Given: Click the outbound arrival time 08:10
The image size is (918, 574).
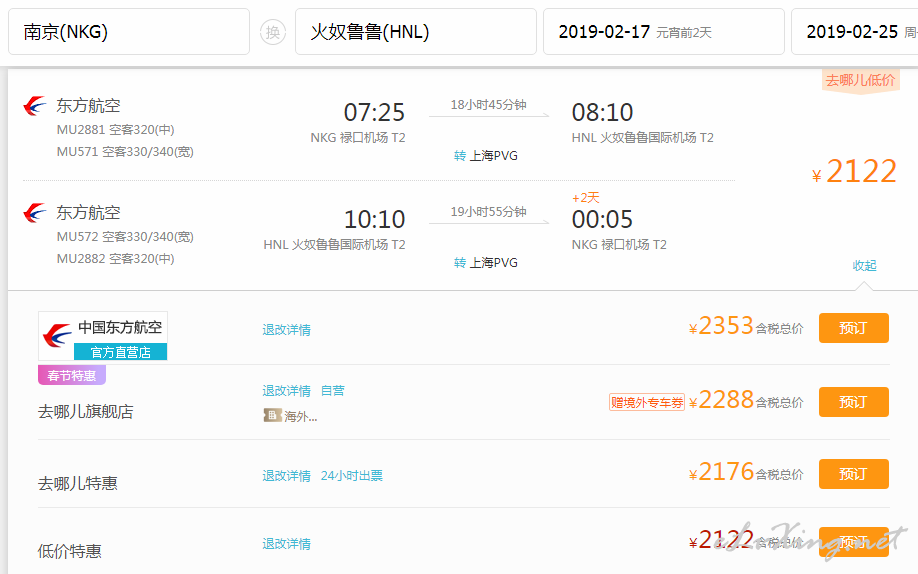Looking at the screenshot, I should coord(602,112).
